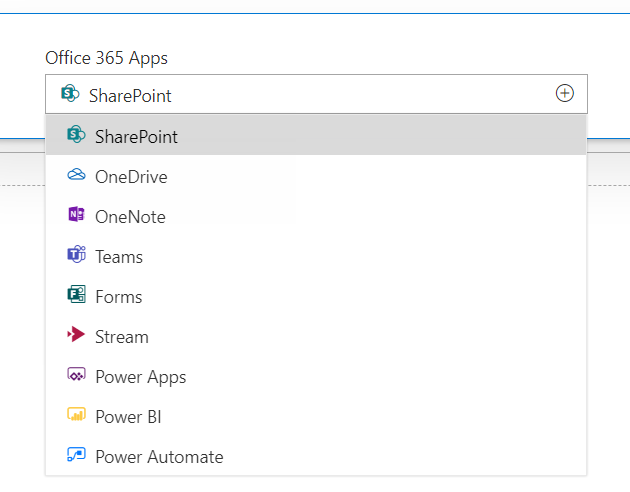Click the SharePoint icon in dropdown list
The image size is (630, 492).
76,135
